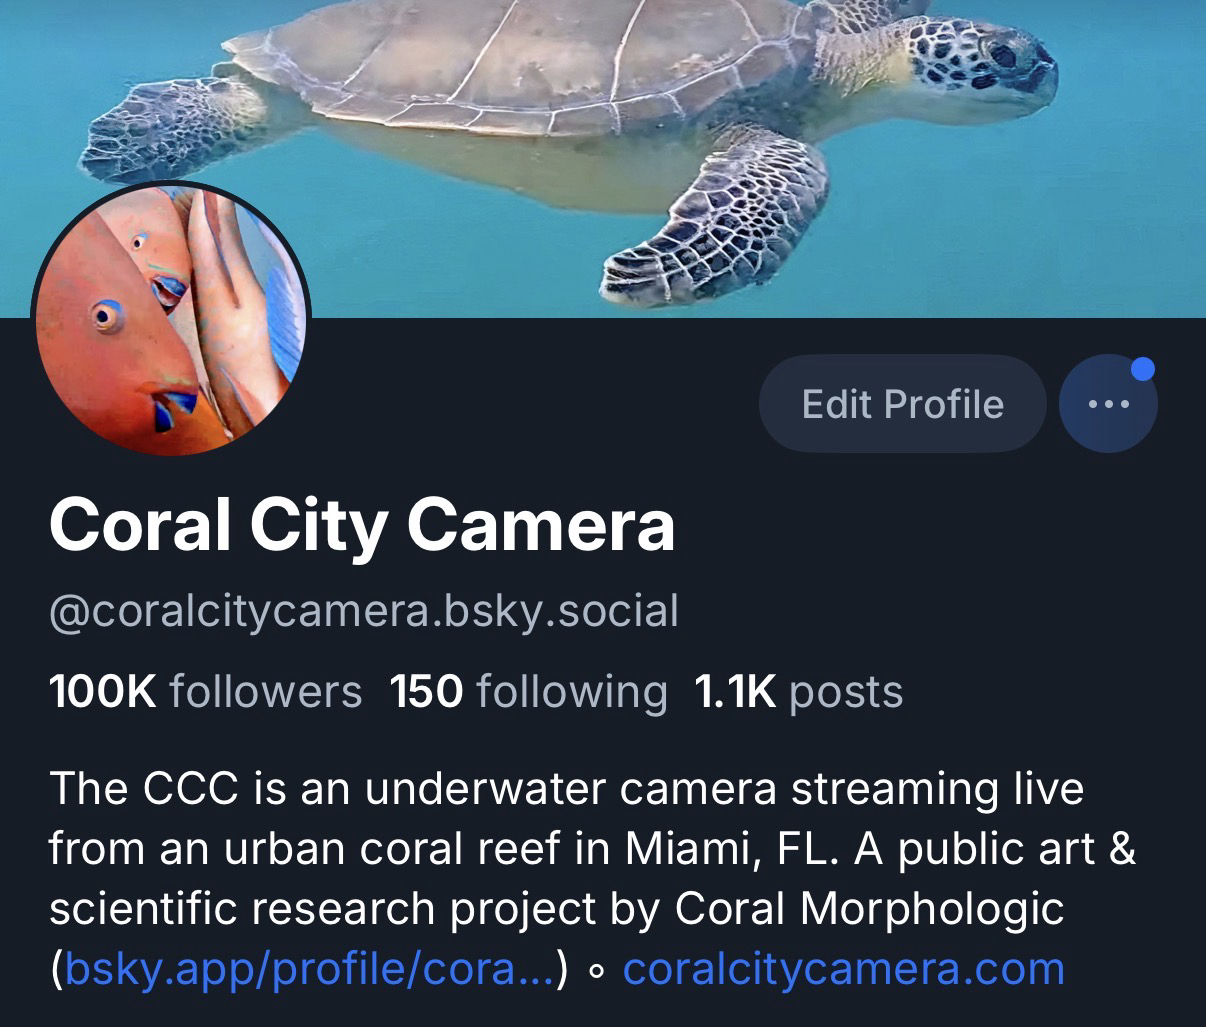Open the 150 following list

point(528,691)
